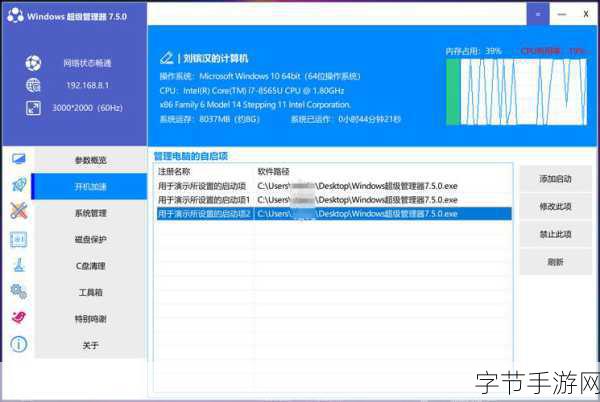
Task: Click the monitor icon beside 参数概览
Action: click(18, 159)
